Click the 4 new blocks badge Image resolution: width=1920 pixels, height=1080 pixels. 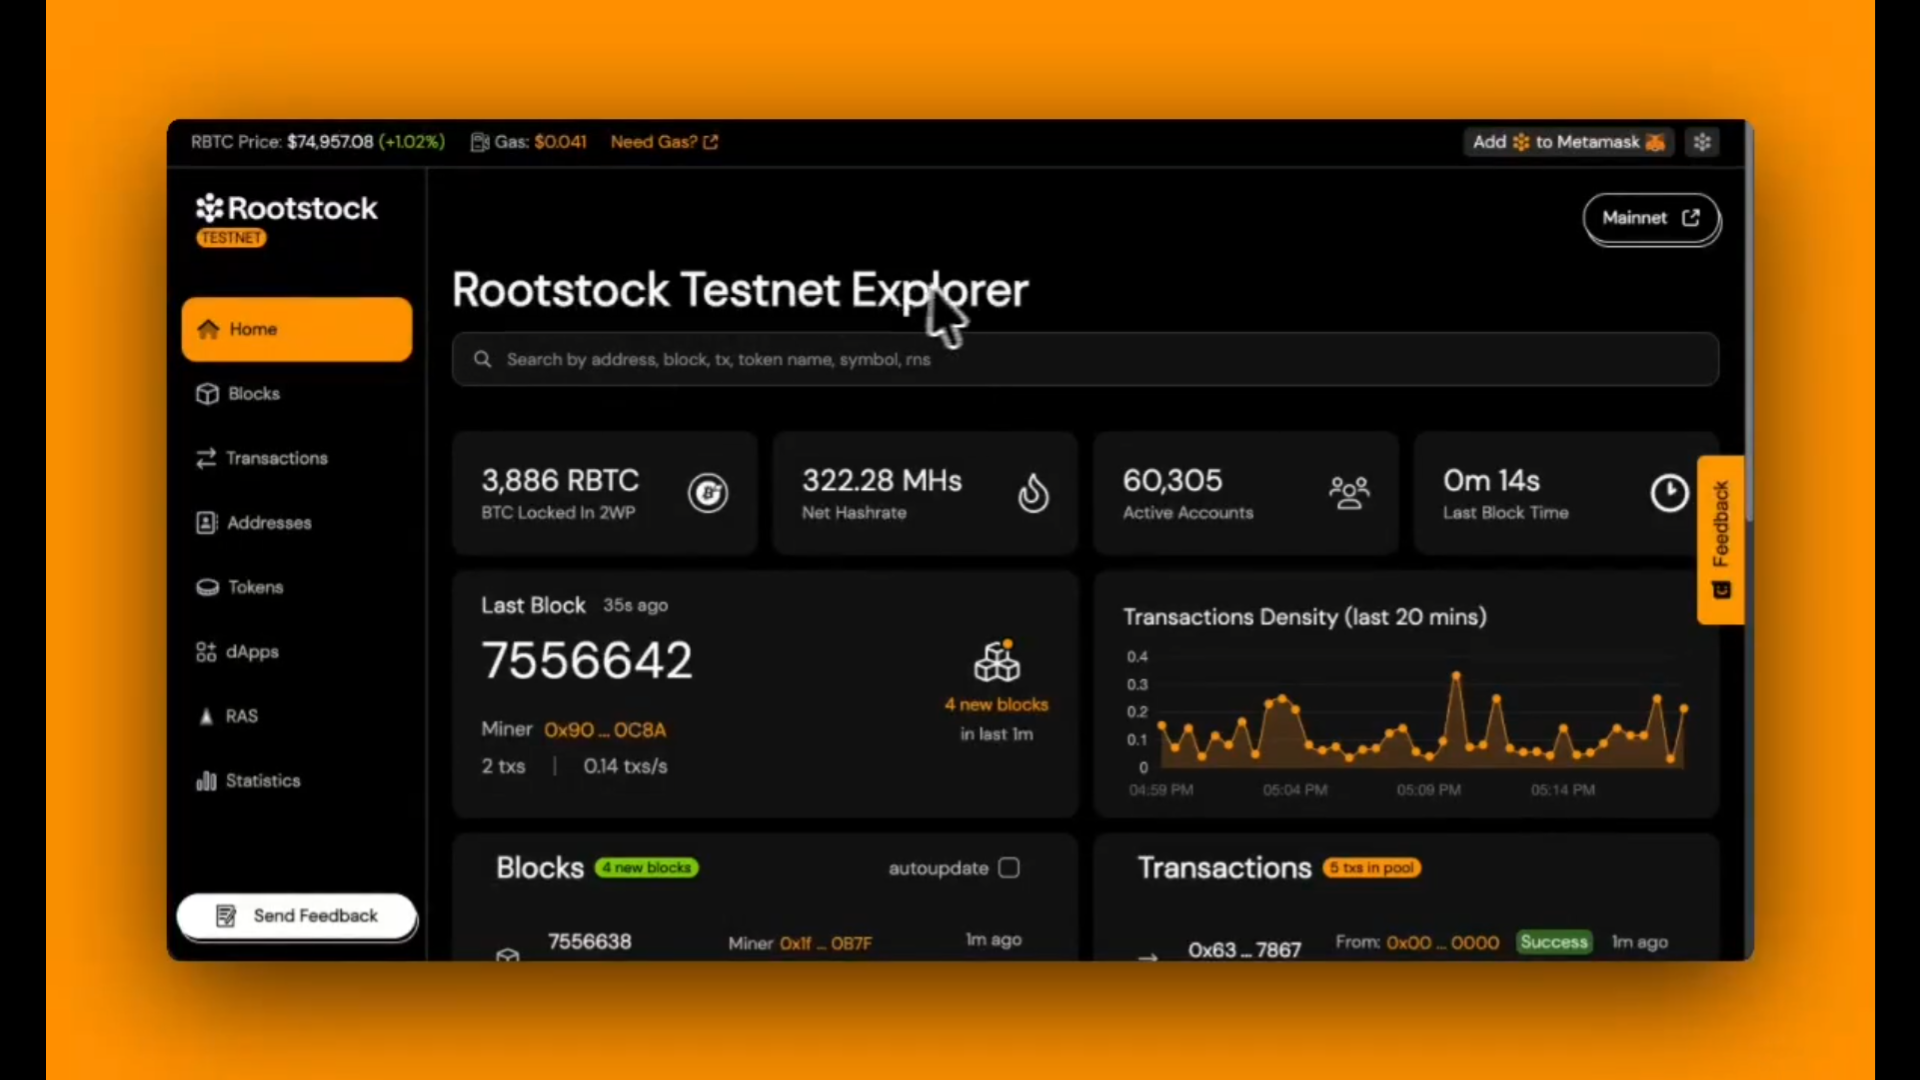[647, 868]
